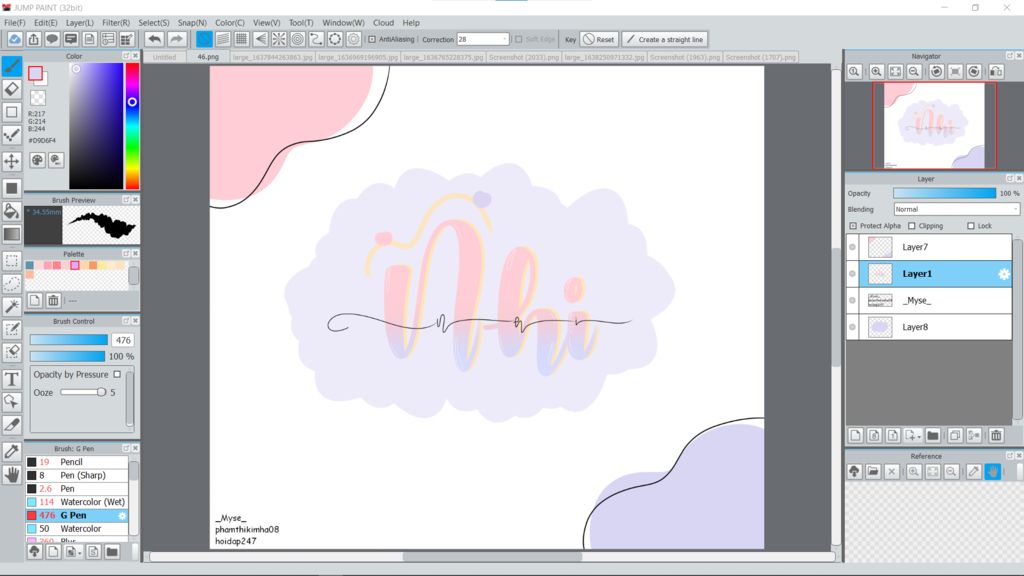This screenshot has height=576, width=1024.
Task: Select the Brush tool in the left toolbox
Action: (12, 66)
